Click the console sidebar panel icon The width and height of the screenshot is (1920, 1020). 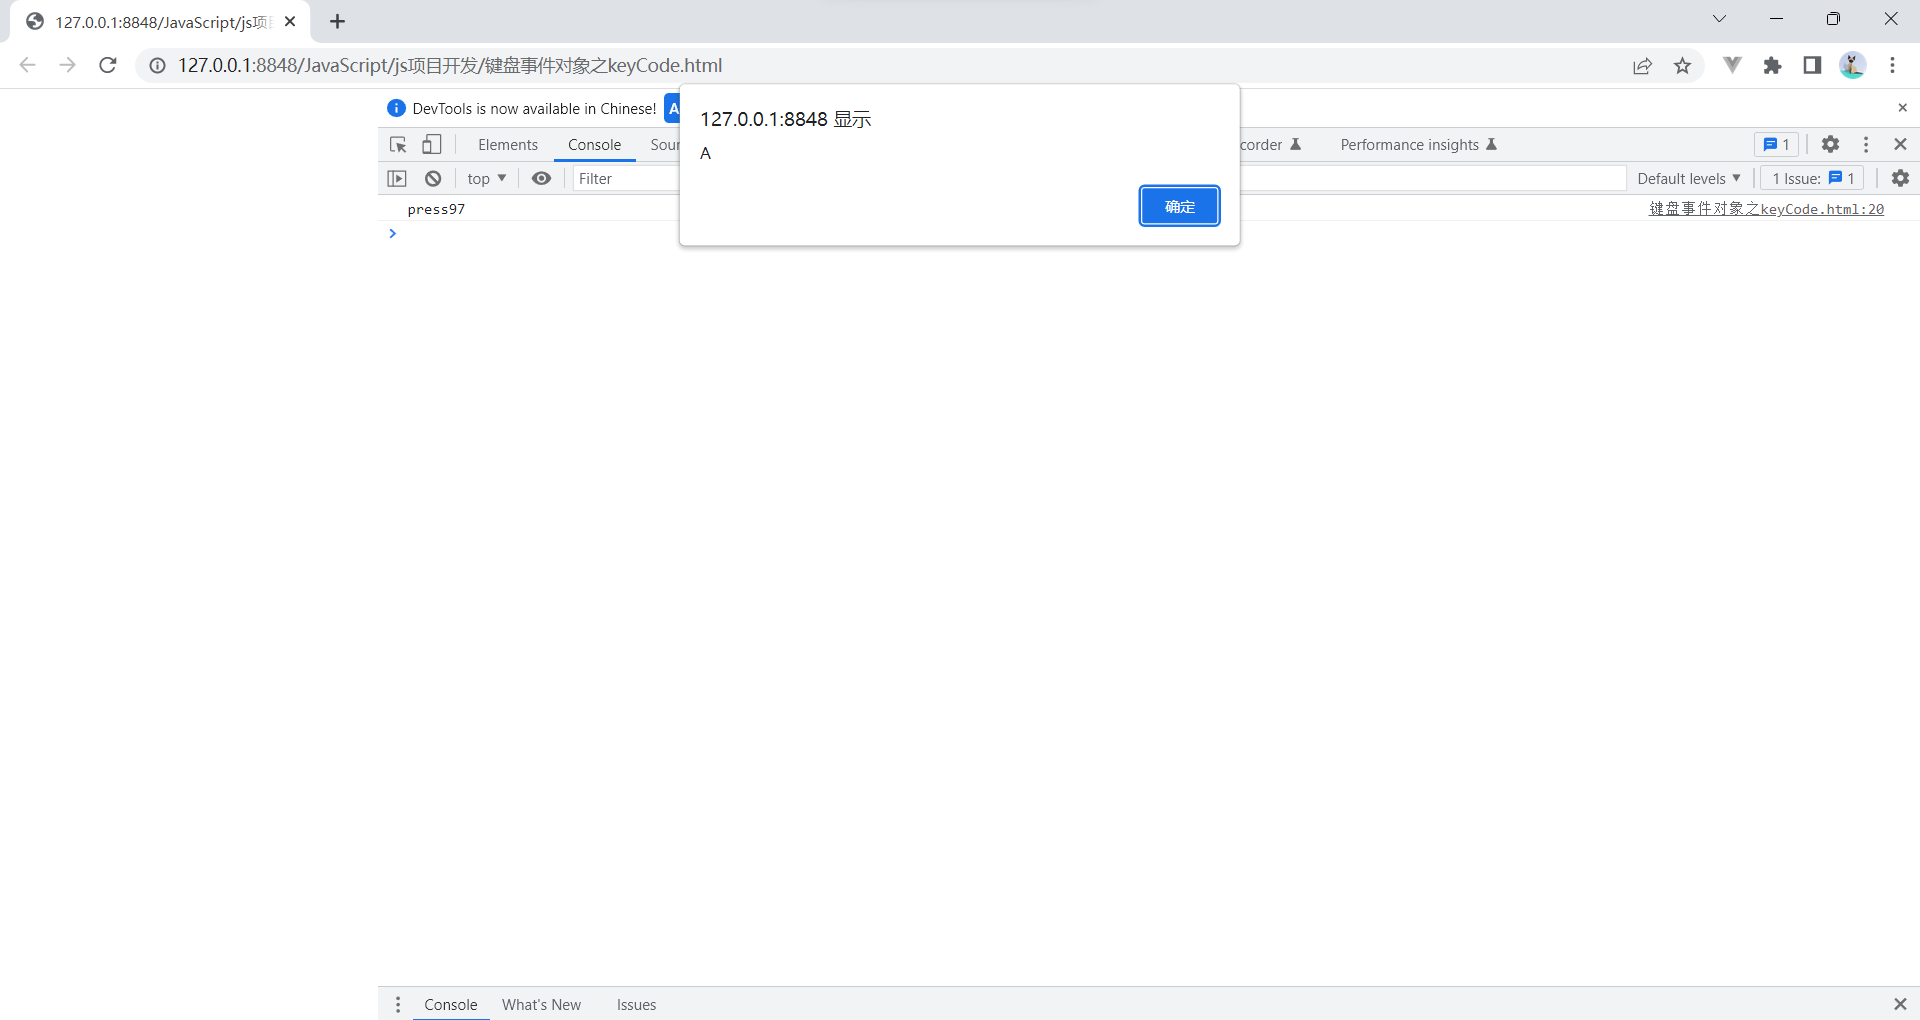pos(396,178)
